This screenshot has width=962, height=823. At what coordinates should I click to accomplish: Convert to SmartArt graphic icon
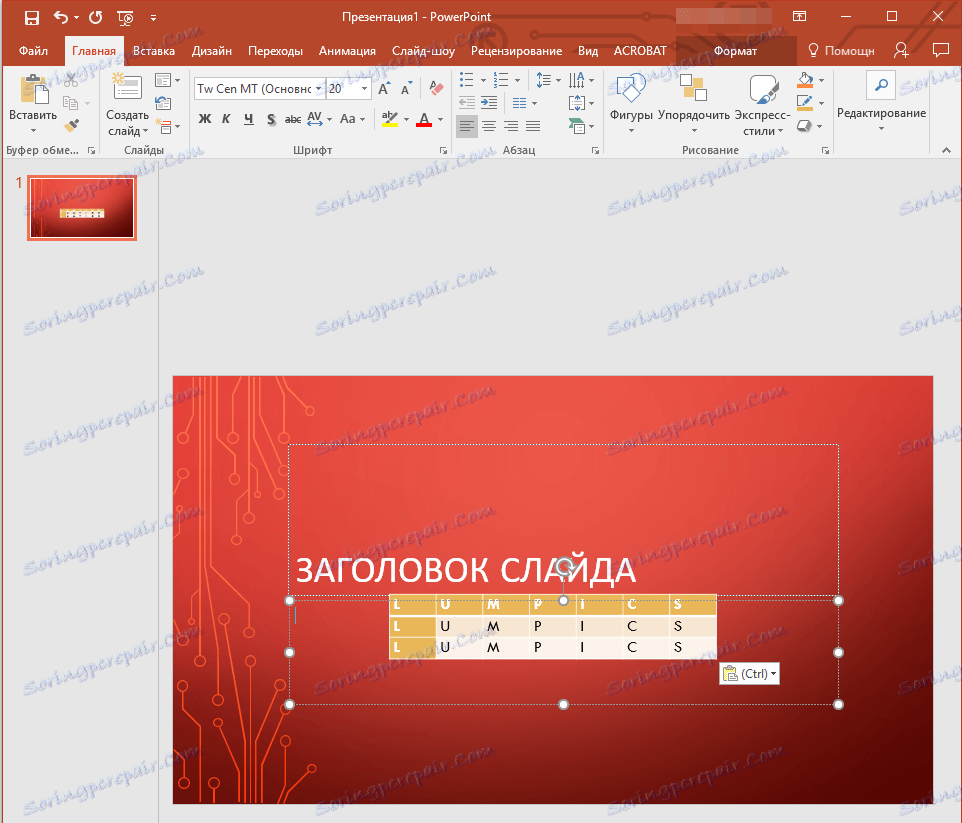581,126
